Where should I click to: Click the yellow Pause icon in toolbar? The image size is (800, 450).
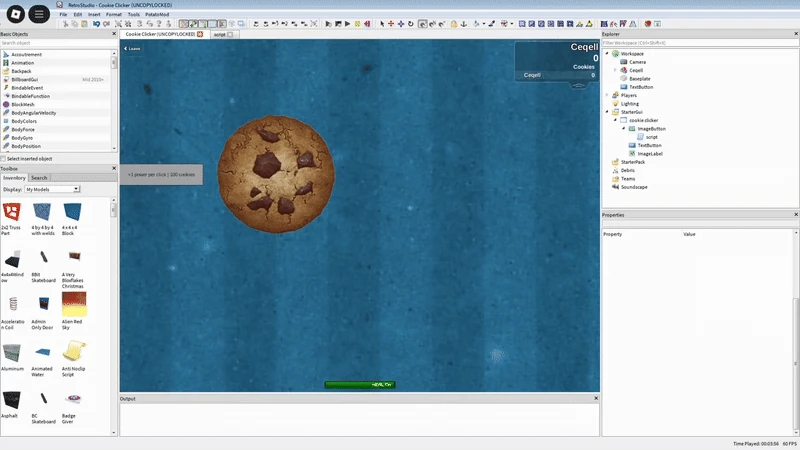click(x=357, y=24)
